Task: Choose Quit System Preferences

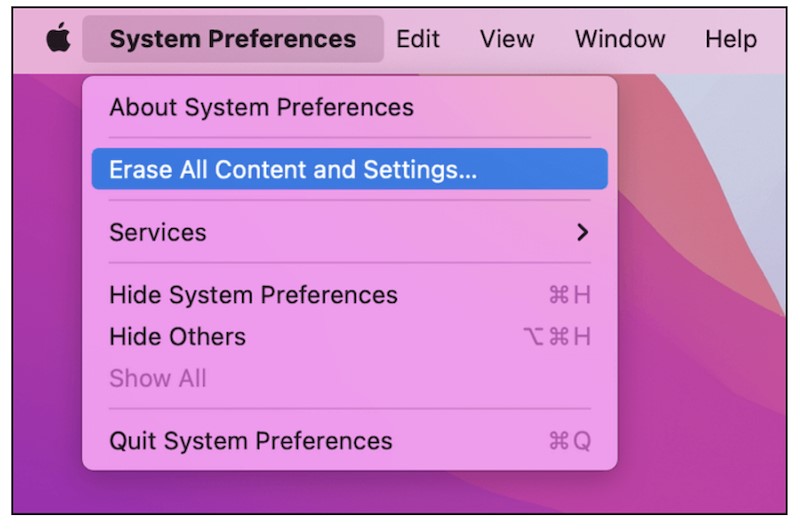Action: 250,441
